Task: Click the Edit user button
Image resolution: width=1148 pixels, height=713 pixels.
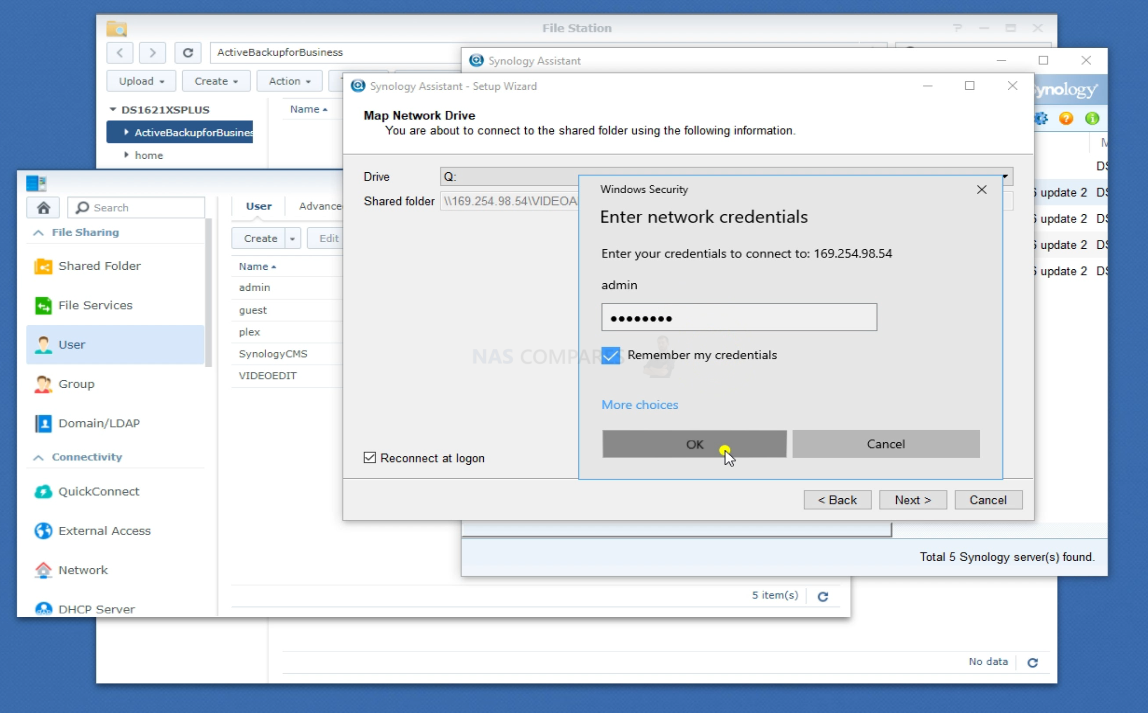Action: tap(326, 239)
